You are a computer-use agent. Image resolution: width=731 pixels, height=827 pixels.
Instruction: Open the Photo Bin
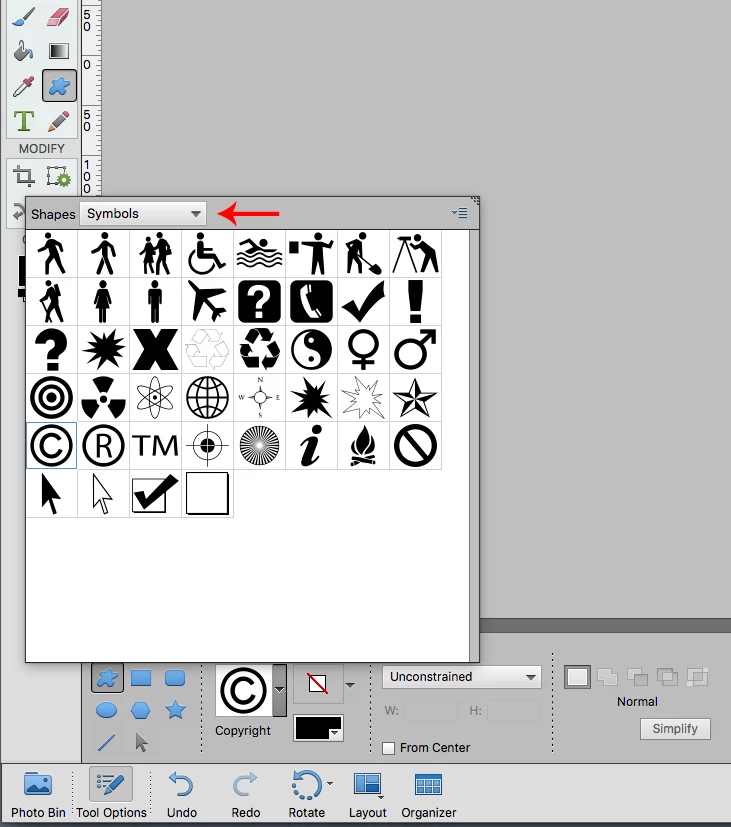(x=38, y=795)
